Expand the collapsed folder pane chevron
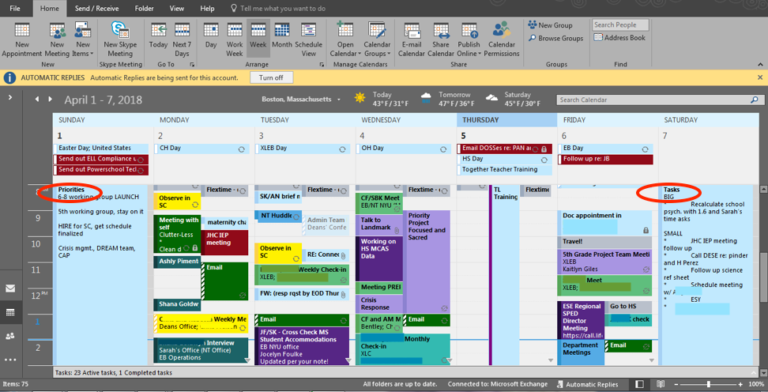Screen dimensions: 768x392 (x=10, y=98)
